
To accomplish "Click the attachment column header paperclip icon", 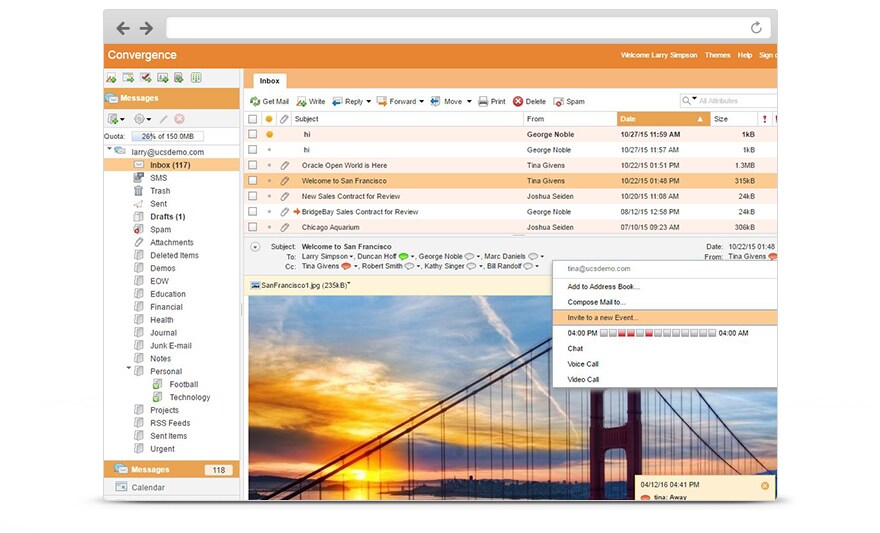I will pos(285,119).
